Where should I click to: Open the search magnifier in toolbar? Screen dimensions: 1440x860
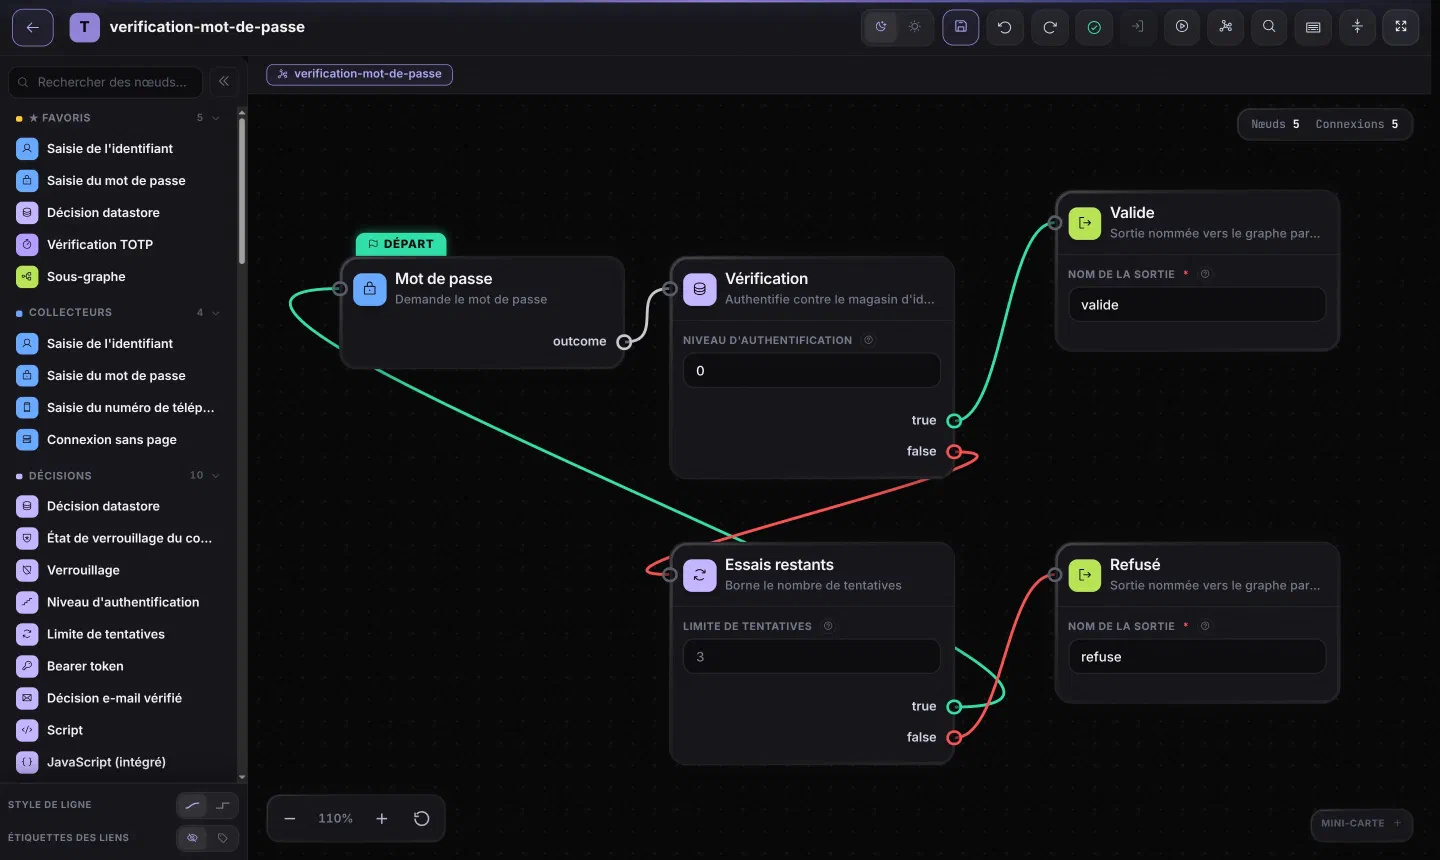1269,27
